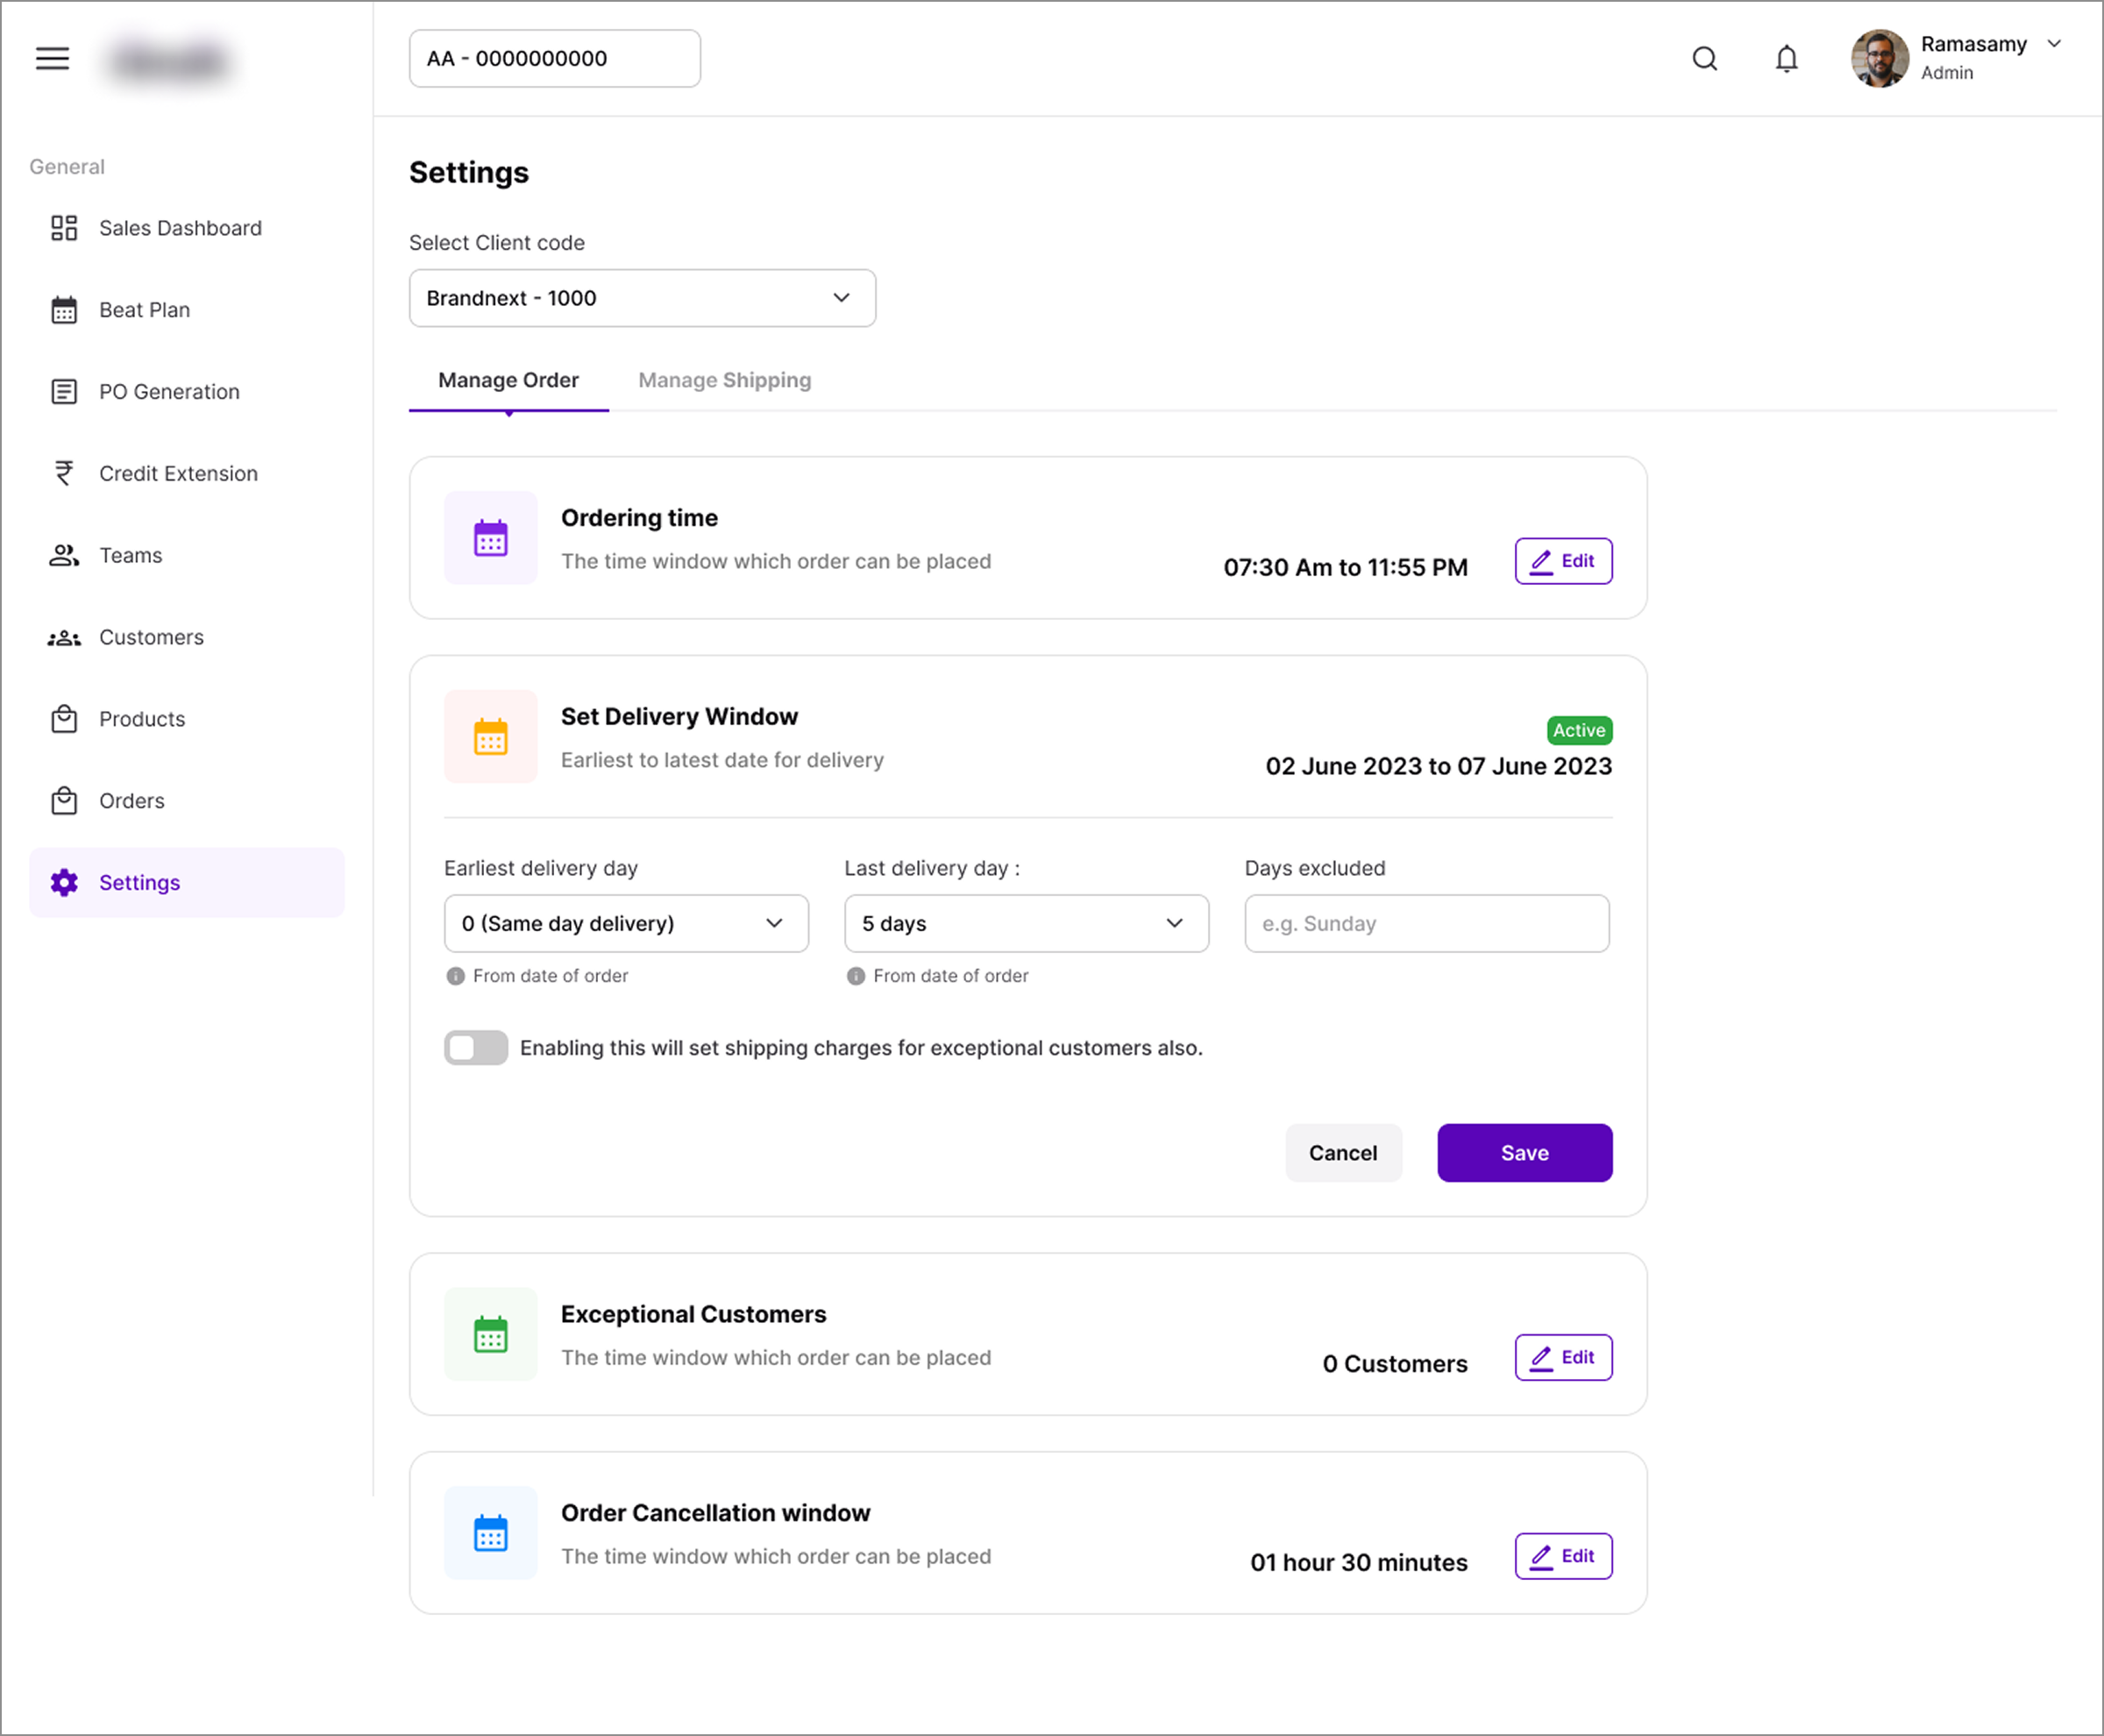Screen dimensions: 2104x1736
Task: Switch to Manage Order tab
Action: (x=508, y=380)
